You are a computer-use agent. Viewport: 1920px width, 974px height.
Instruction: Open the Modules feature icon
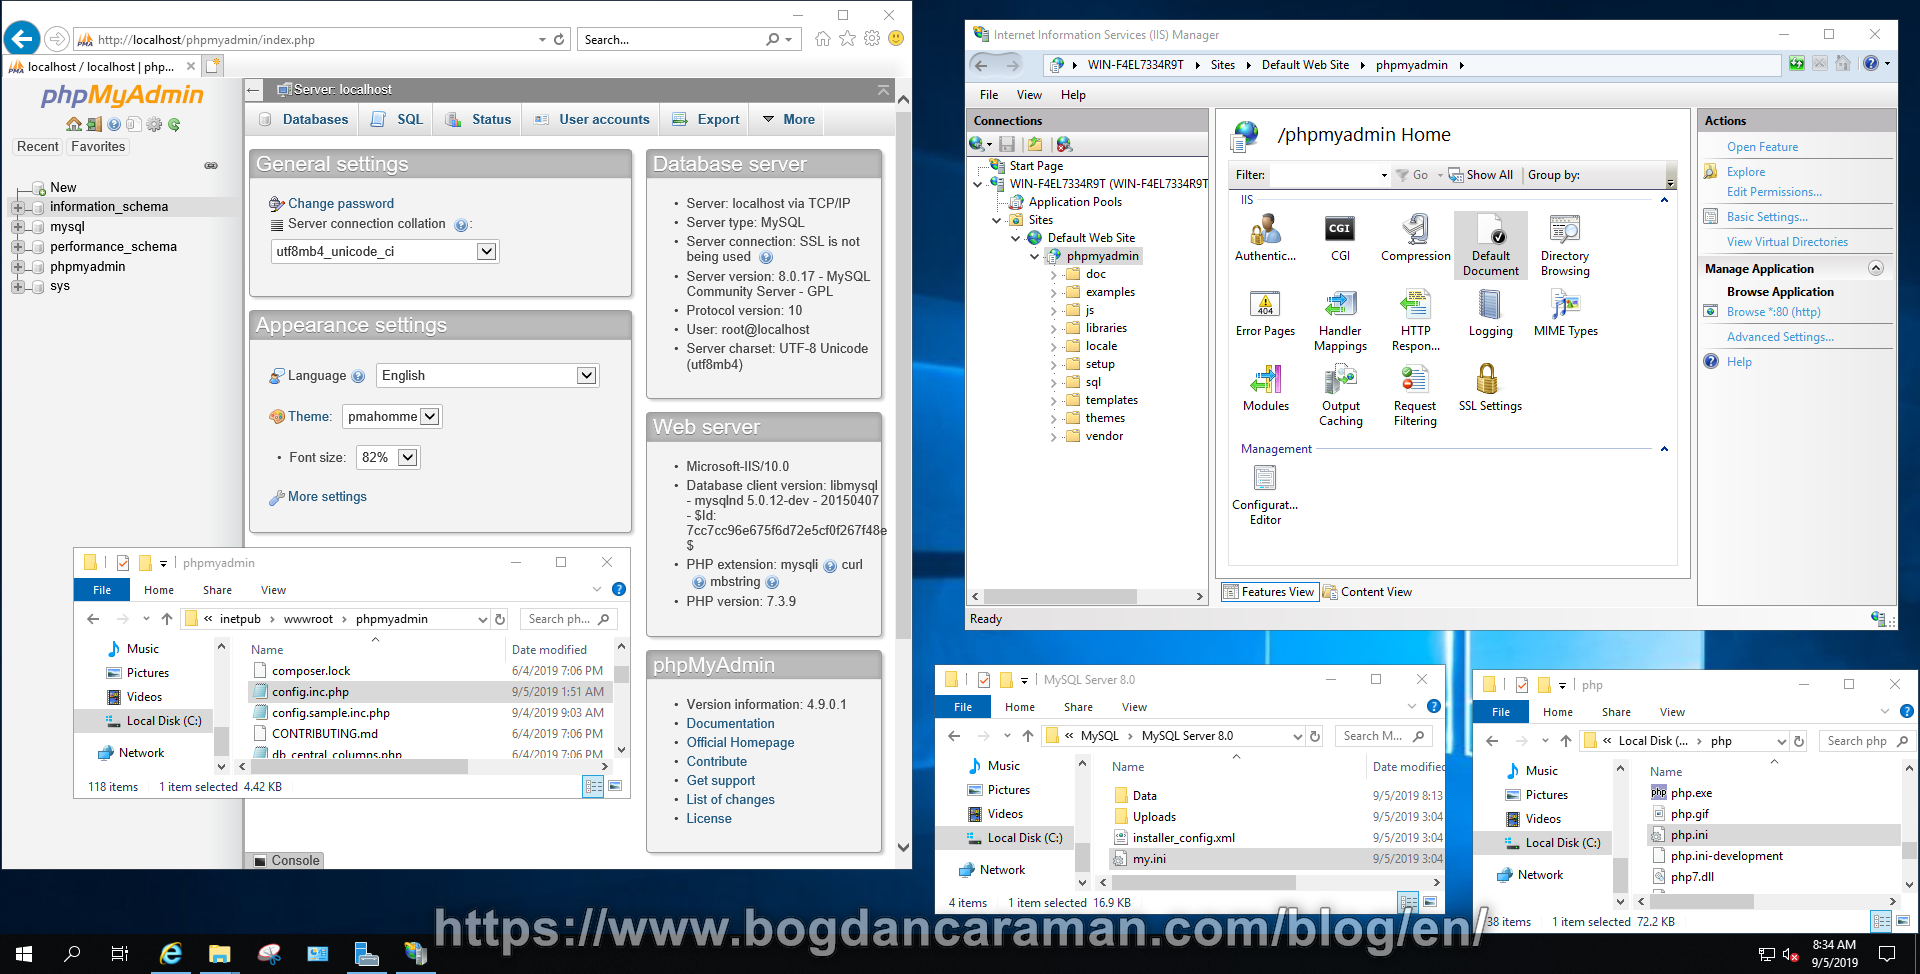pos(1266,388)
